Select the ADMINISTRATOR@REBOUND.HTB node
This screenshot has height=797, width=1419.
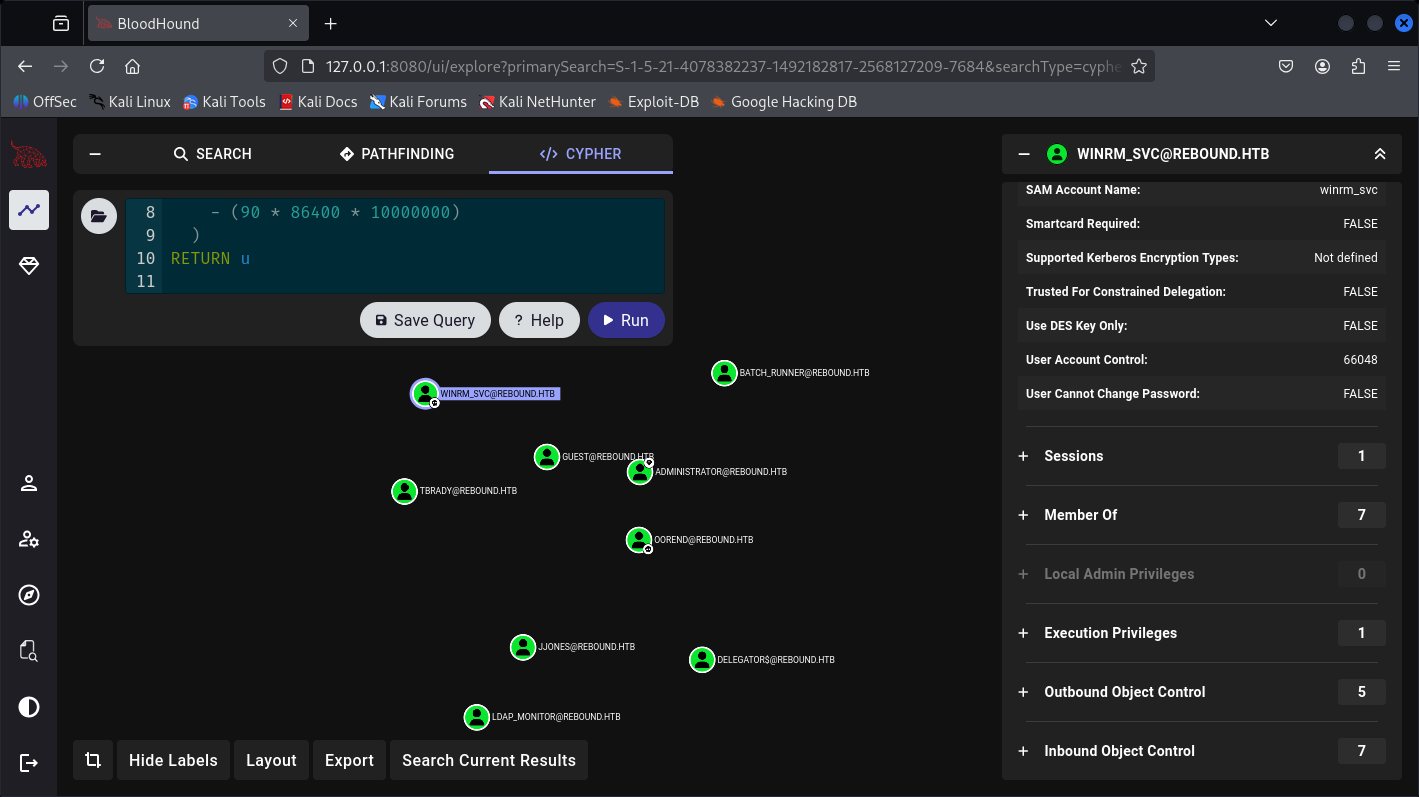coord(640,472)
